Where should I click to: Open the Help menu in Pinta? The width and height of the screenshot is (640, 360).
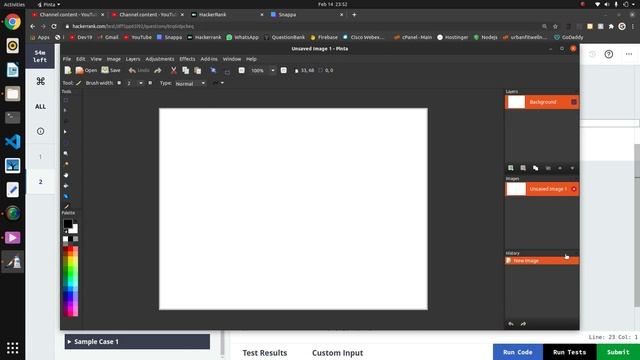(251, 59)
